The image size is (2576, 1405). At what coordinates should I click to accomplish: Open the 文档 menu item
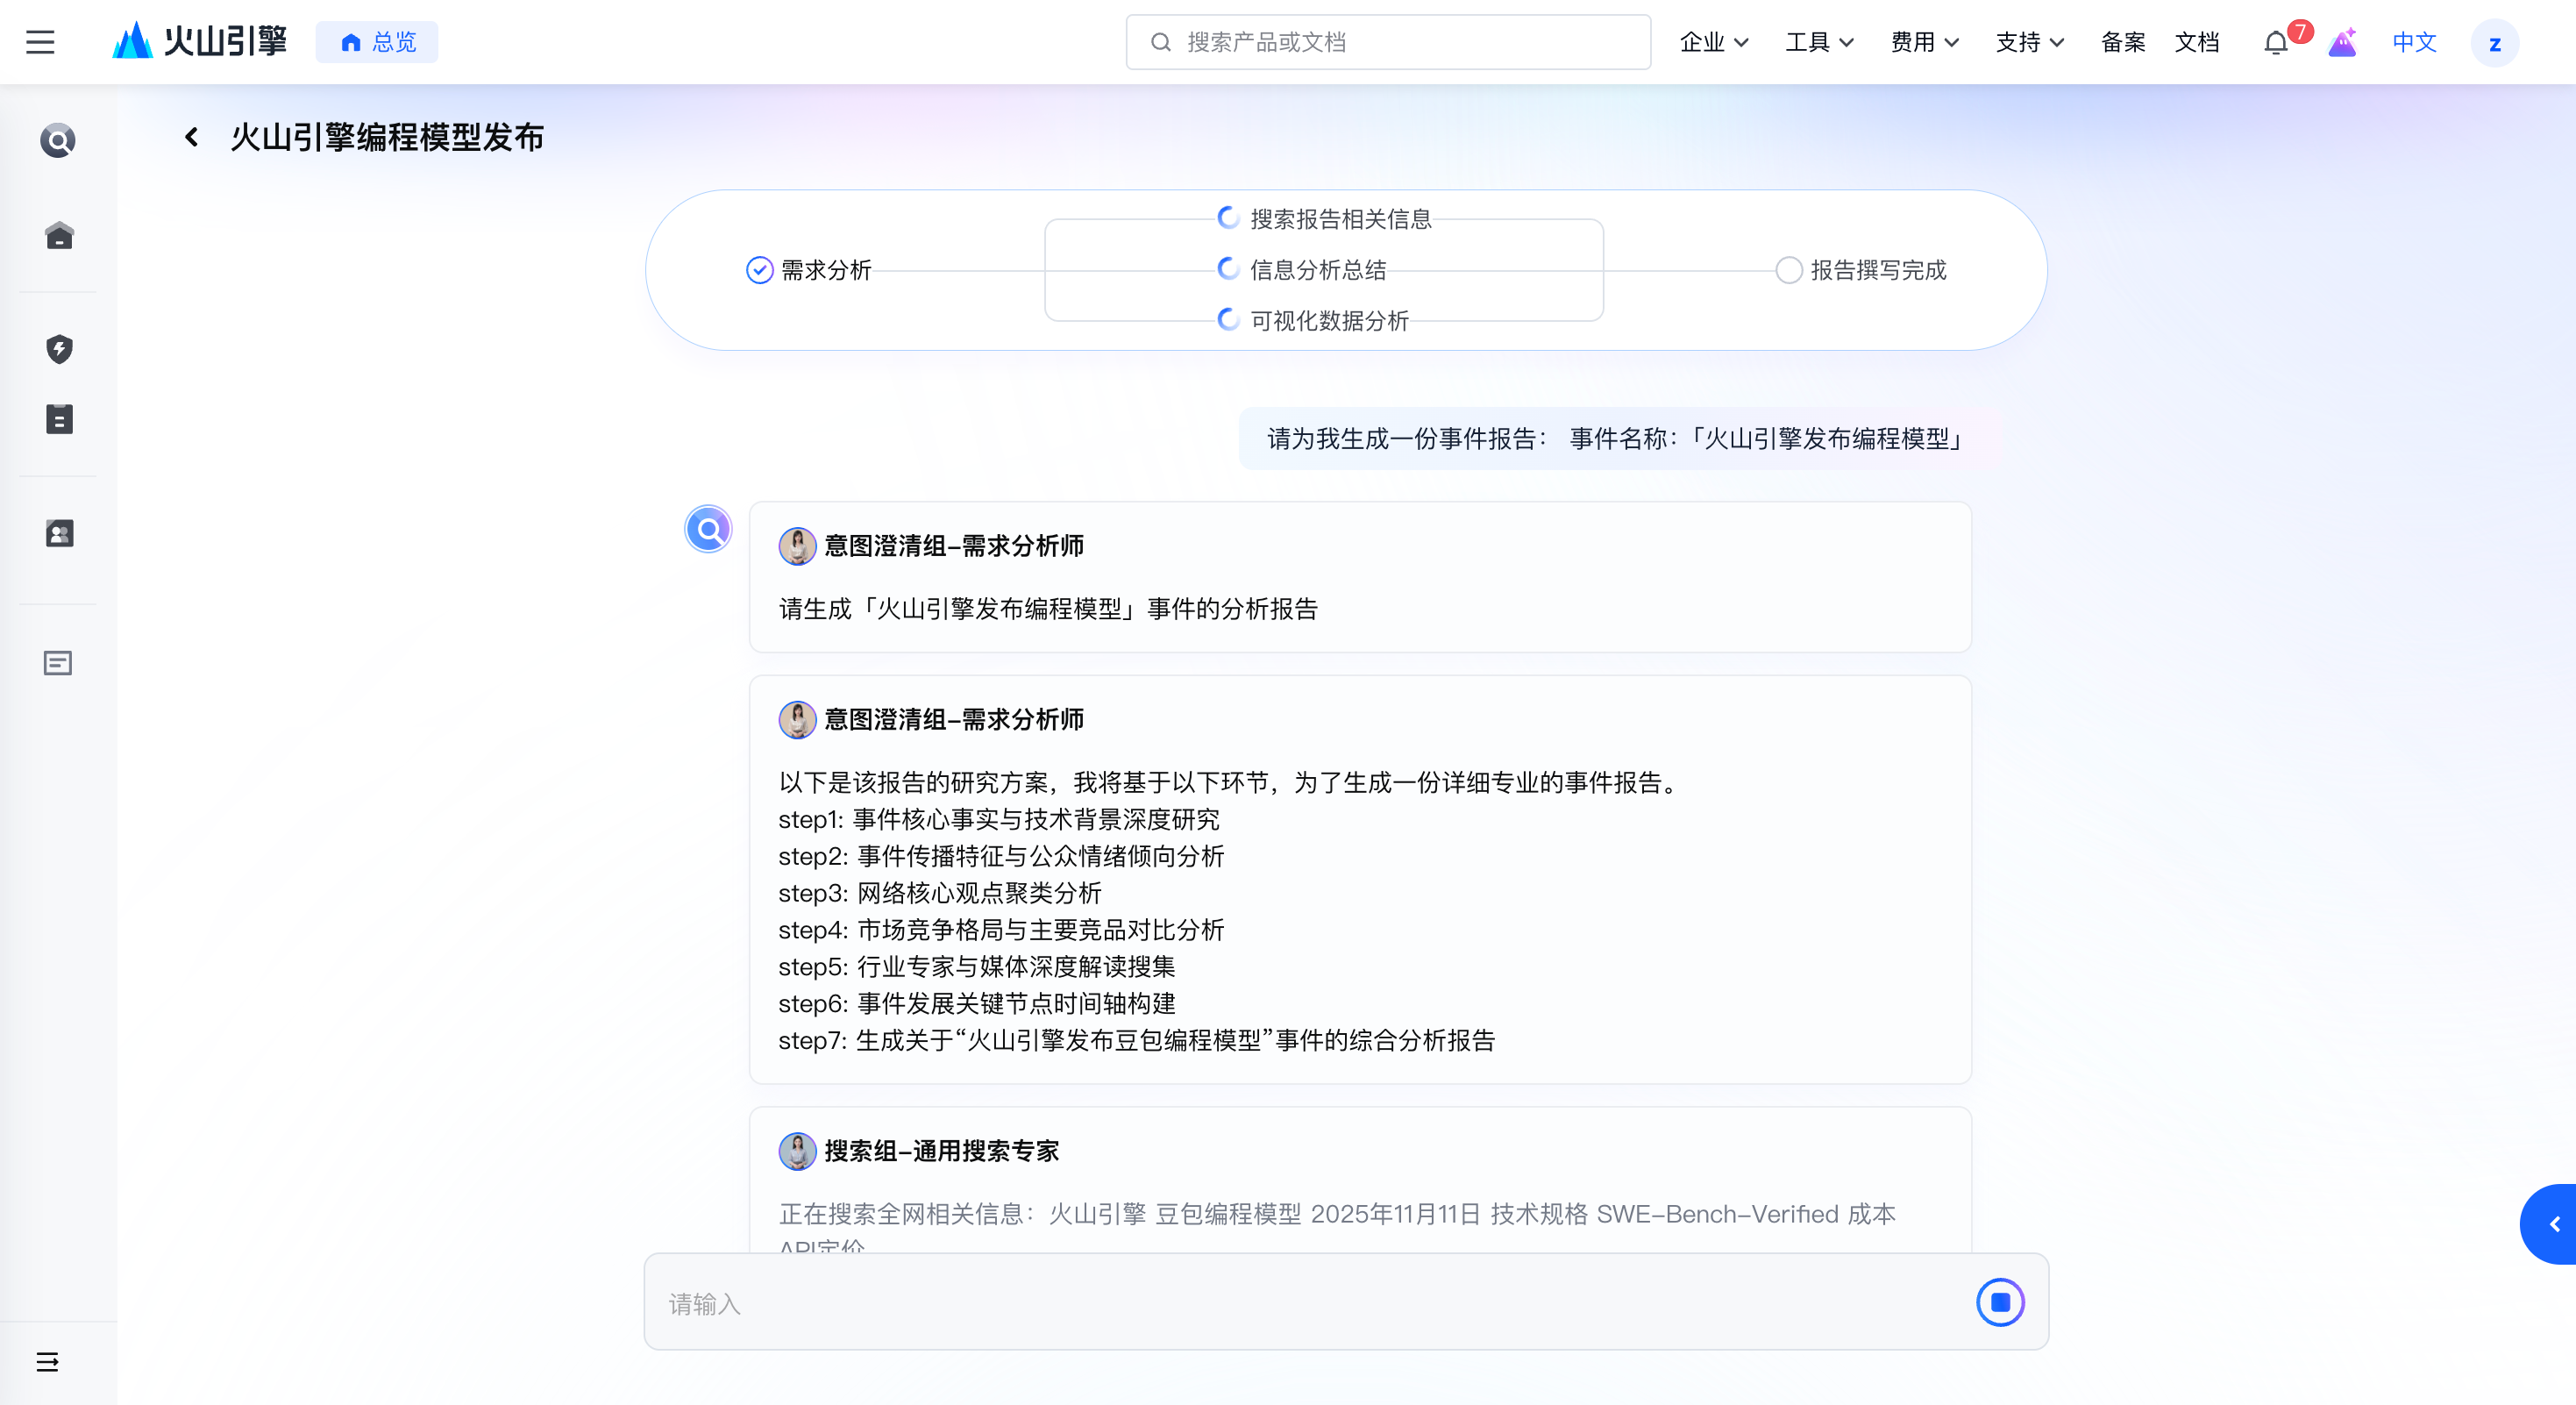tap(2196, 42)
